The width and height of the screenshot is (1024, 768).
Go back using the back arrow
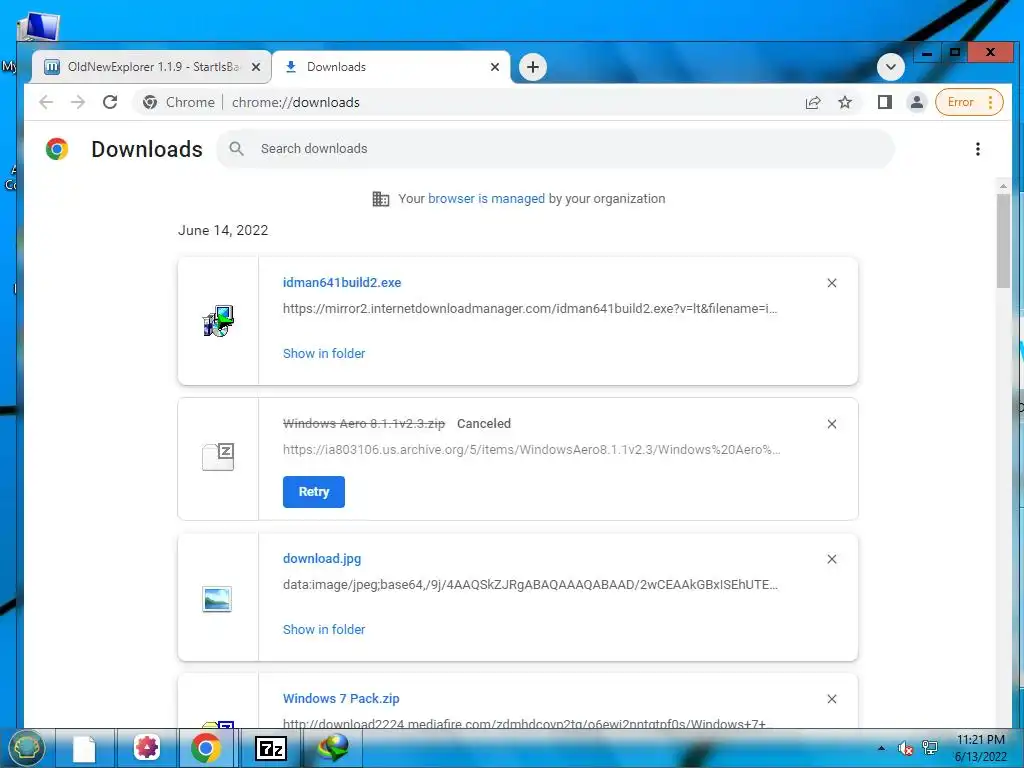(46, 103)
